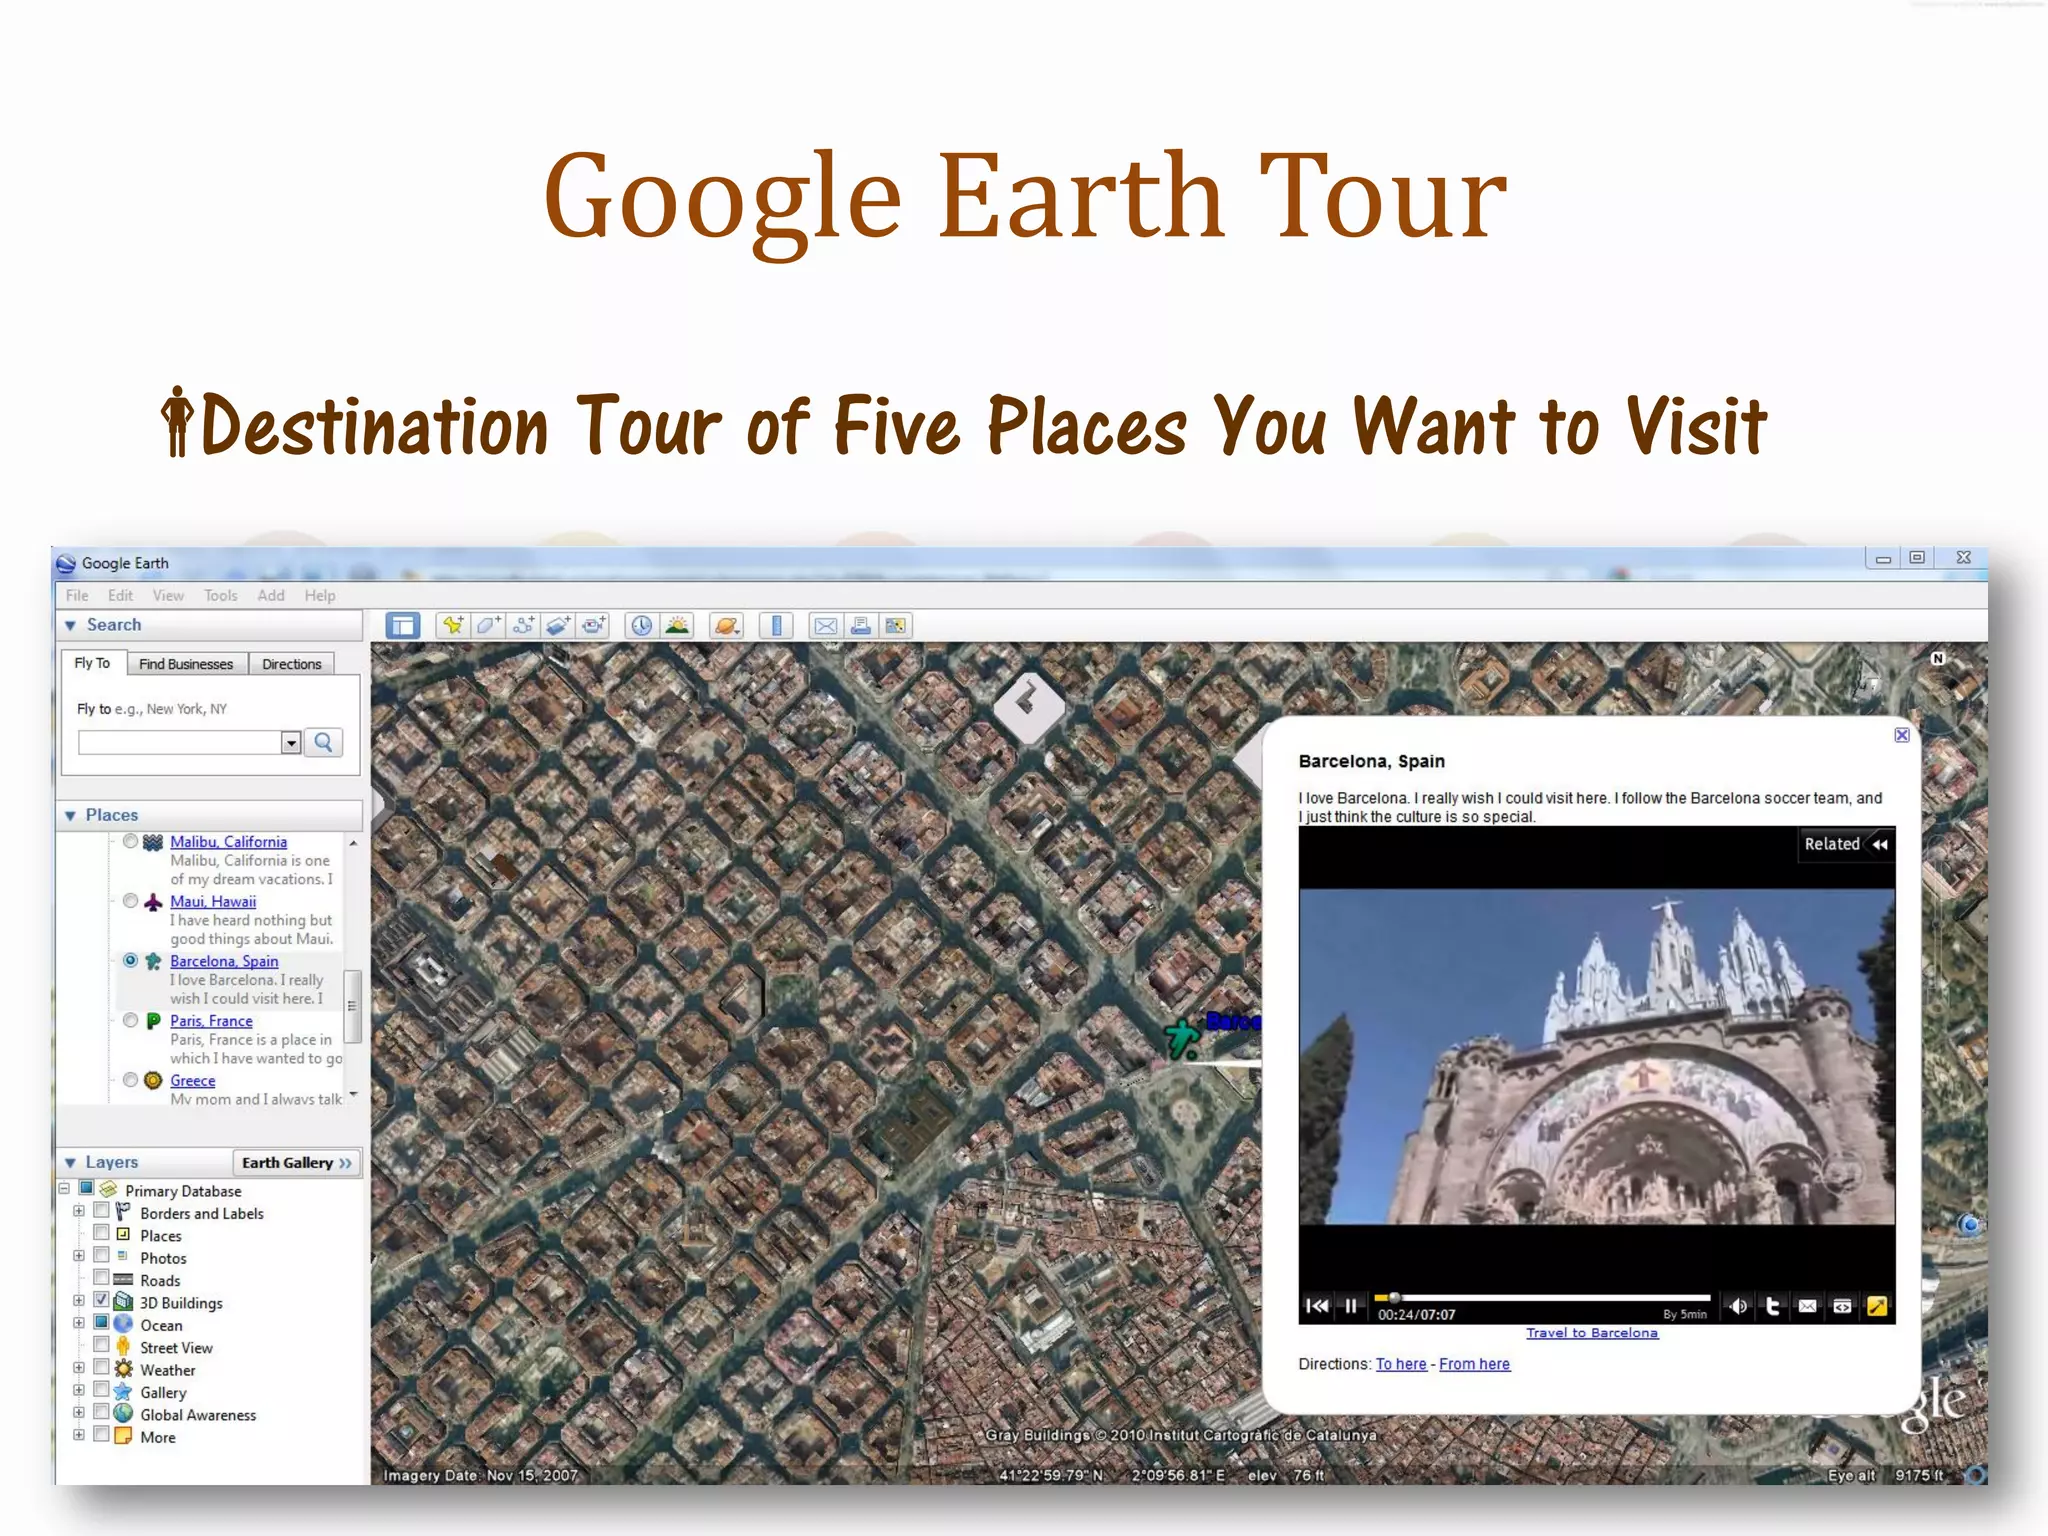The width and height of the screenshot is (2048, 1536).
Task: Click the Email envelope toolbar icon
Action: point(825,626)
